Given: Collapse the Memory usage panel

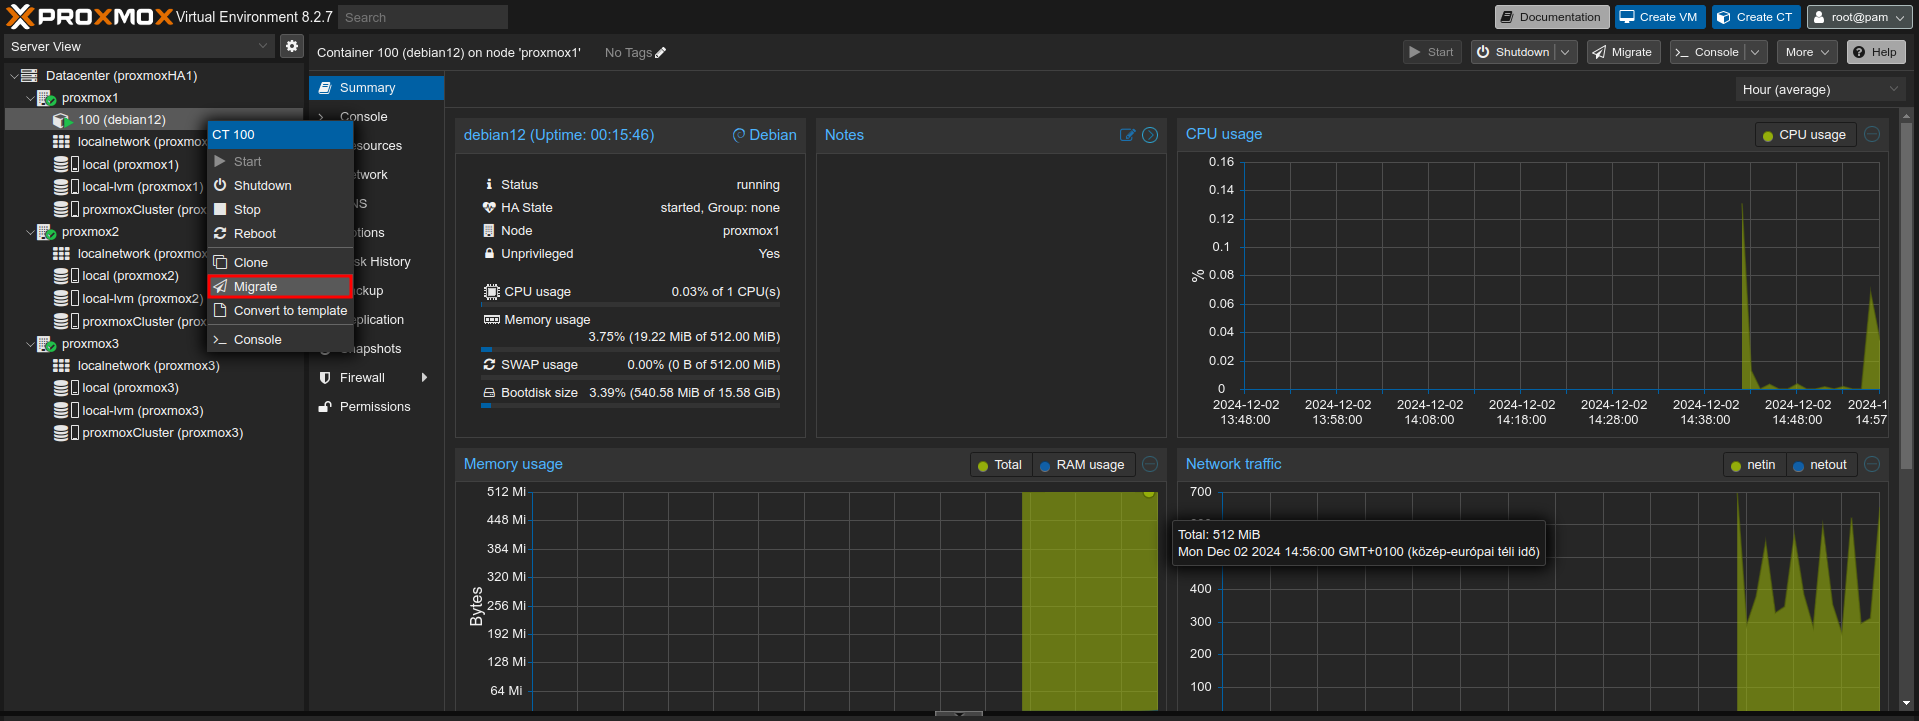Looking at the screenshot, I should [x=1150, y=464].
